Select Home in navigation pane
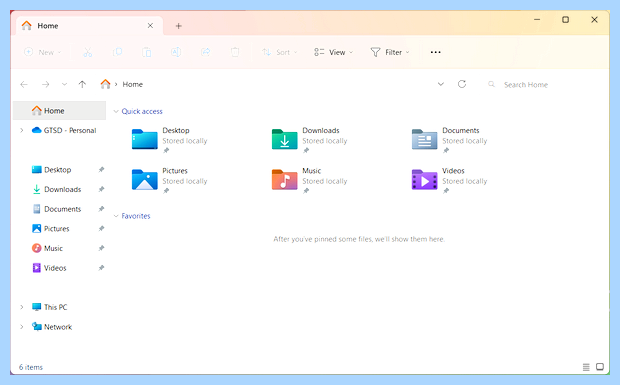The width and height of the screenshot is (620, 385). pyautogui.click(x=59, y=111)
